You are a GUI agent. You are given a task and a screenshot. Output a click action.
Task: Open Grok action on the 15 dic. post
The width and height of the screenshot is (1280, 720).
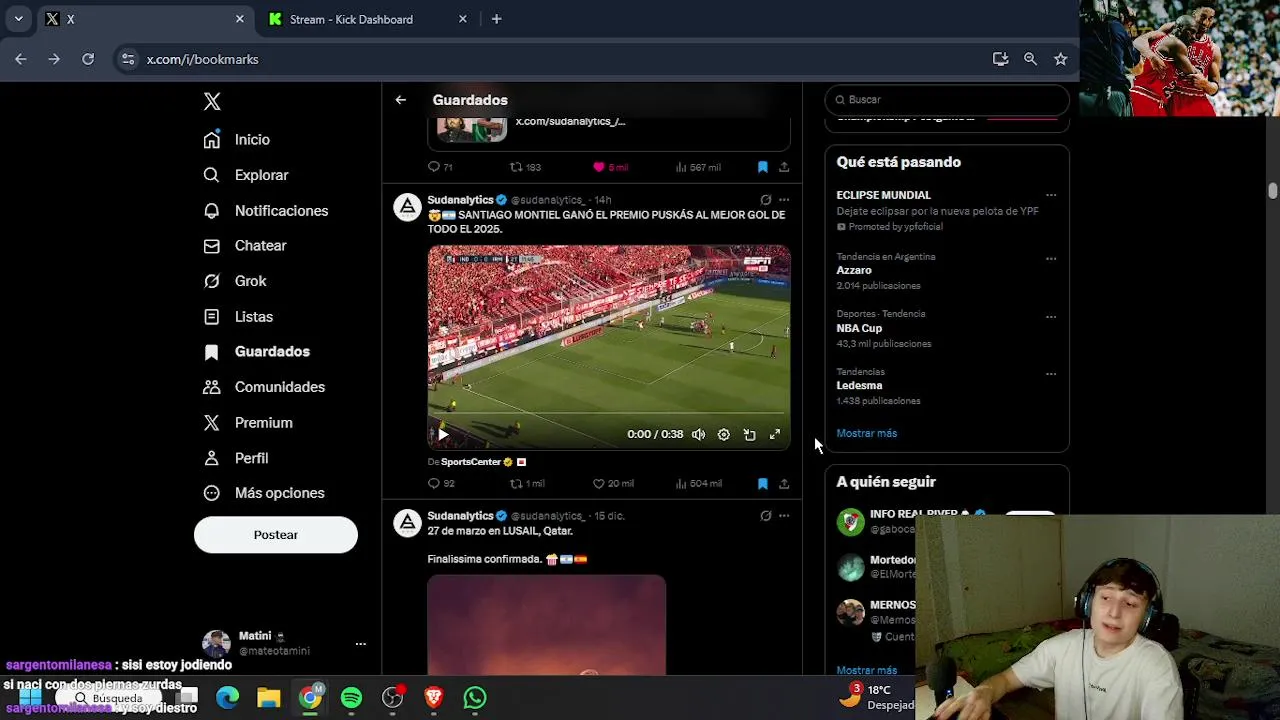coord(766,516)
